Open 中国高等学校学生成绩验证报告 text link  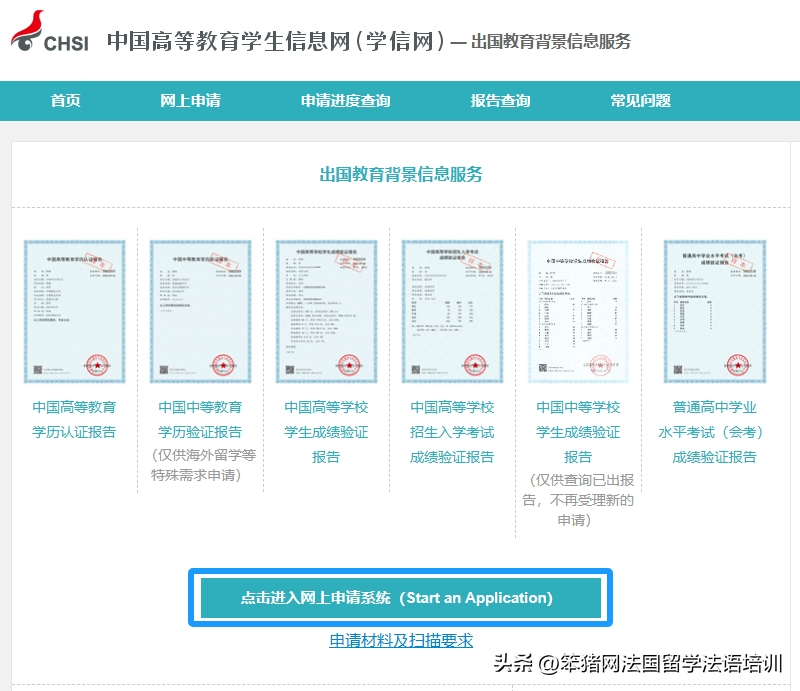[x=326, y=432]
